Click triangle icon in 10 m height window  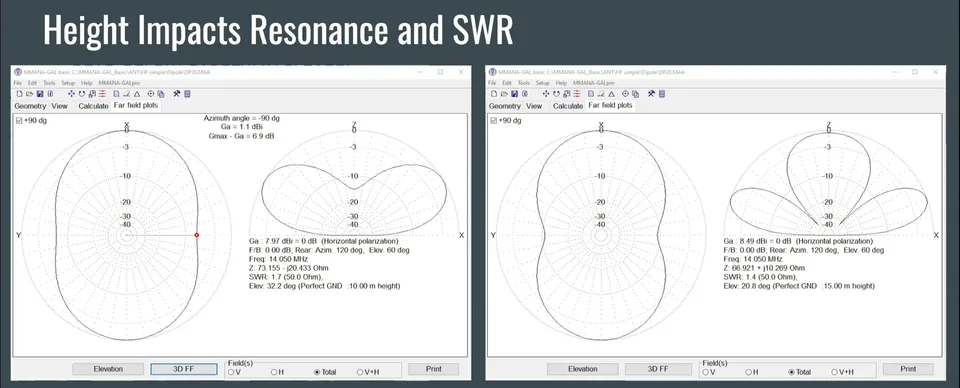(x=137, y=94)
